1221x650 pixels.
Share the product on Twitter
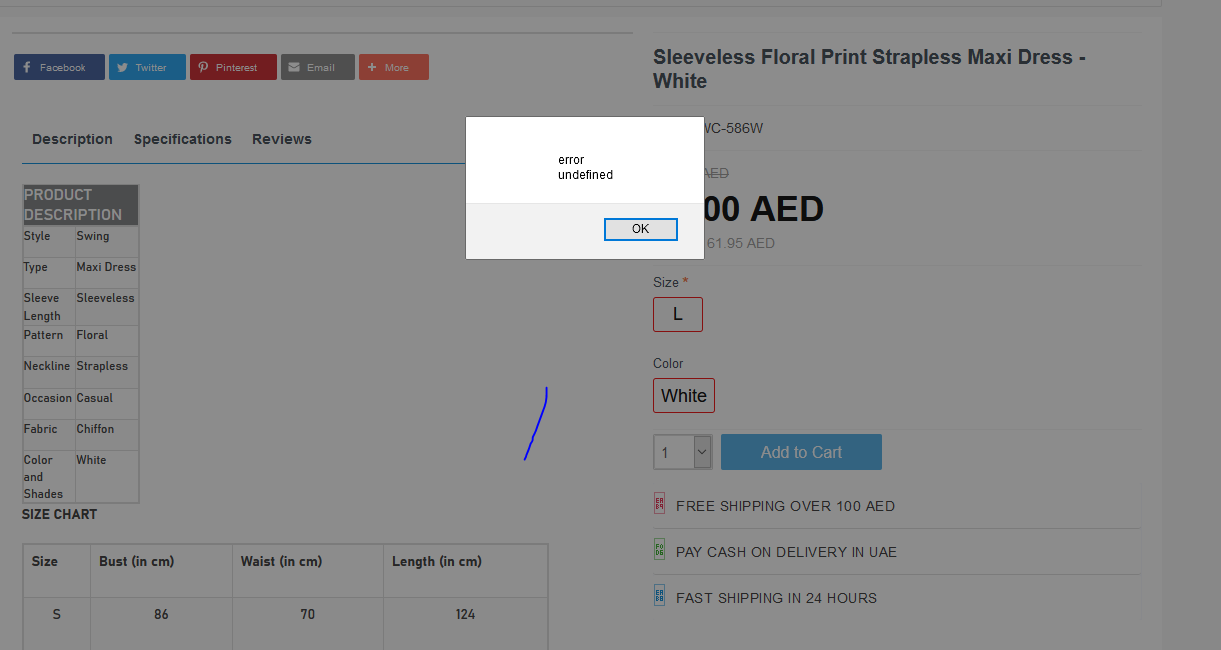click(147, 67)
